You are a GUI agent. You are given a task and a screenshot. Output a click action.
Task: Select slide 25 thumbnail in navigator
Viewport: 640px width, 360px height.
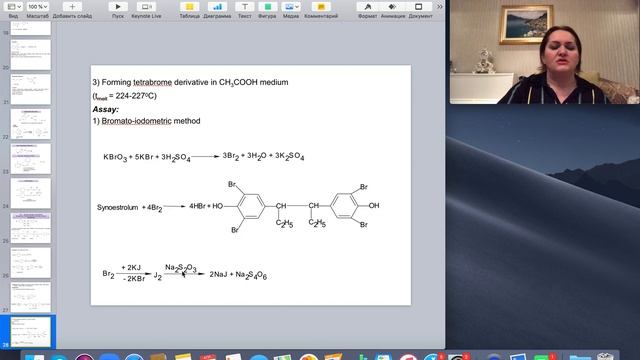point(31,228)
